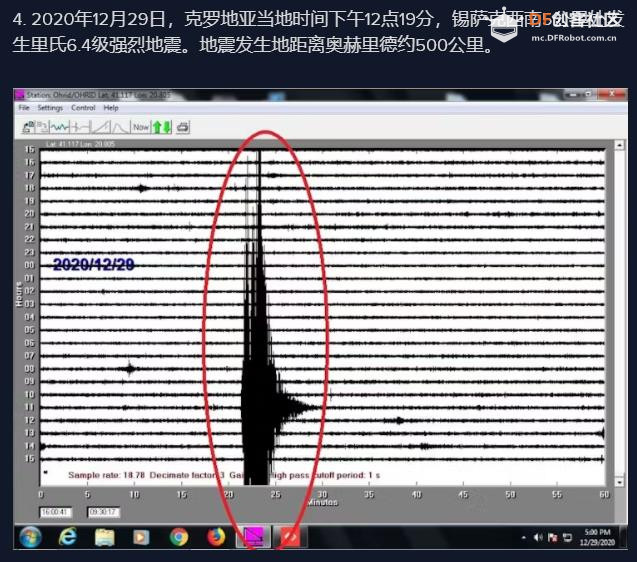
Task: Click the Hours axis label
Action: (19, 294)
